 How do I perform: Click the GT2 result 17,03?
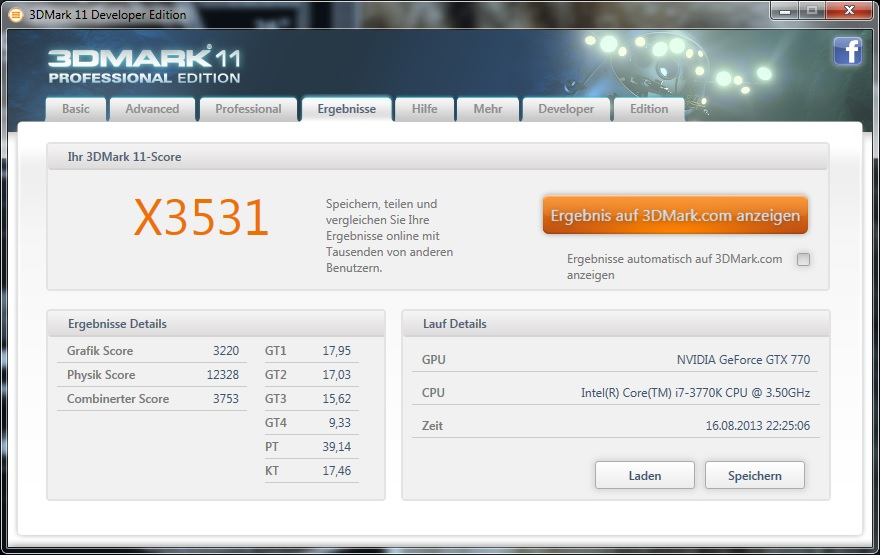tap(336, 375)
